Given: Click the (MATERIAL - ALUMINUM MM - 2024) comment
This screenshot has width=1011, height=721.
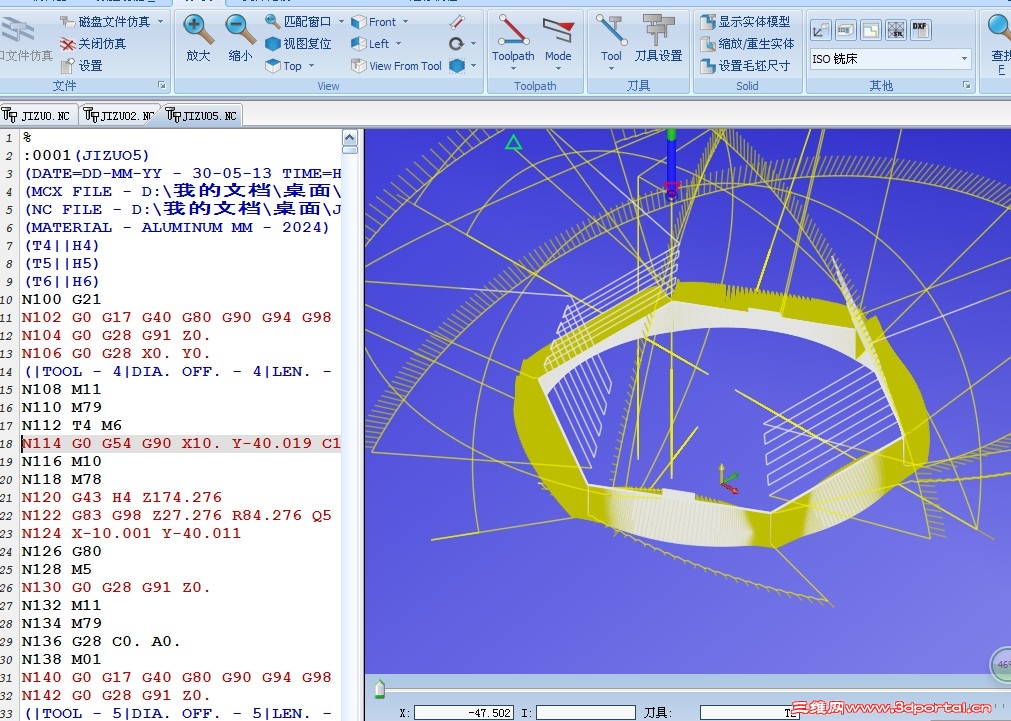Looking at the screenshot, I should pyautogui.click(x=177, y=227).
